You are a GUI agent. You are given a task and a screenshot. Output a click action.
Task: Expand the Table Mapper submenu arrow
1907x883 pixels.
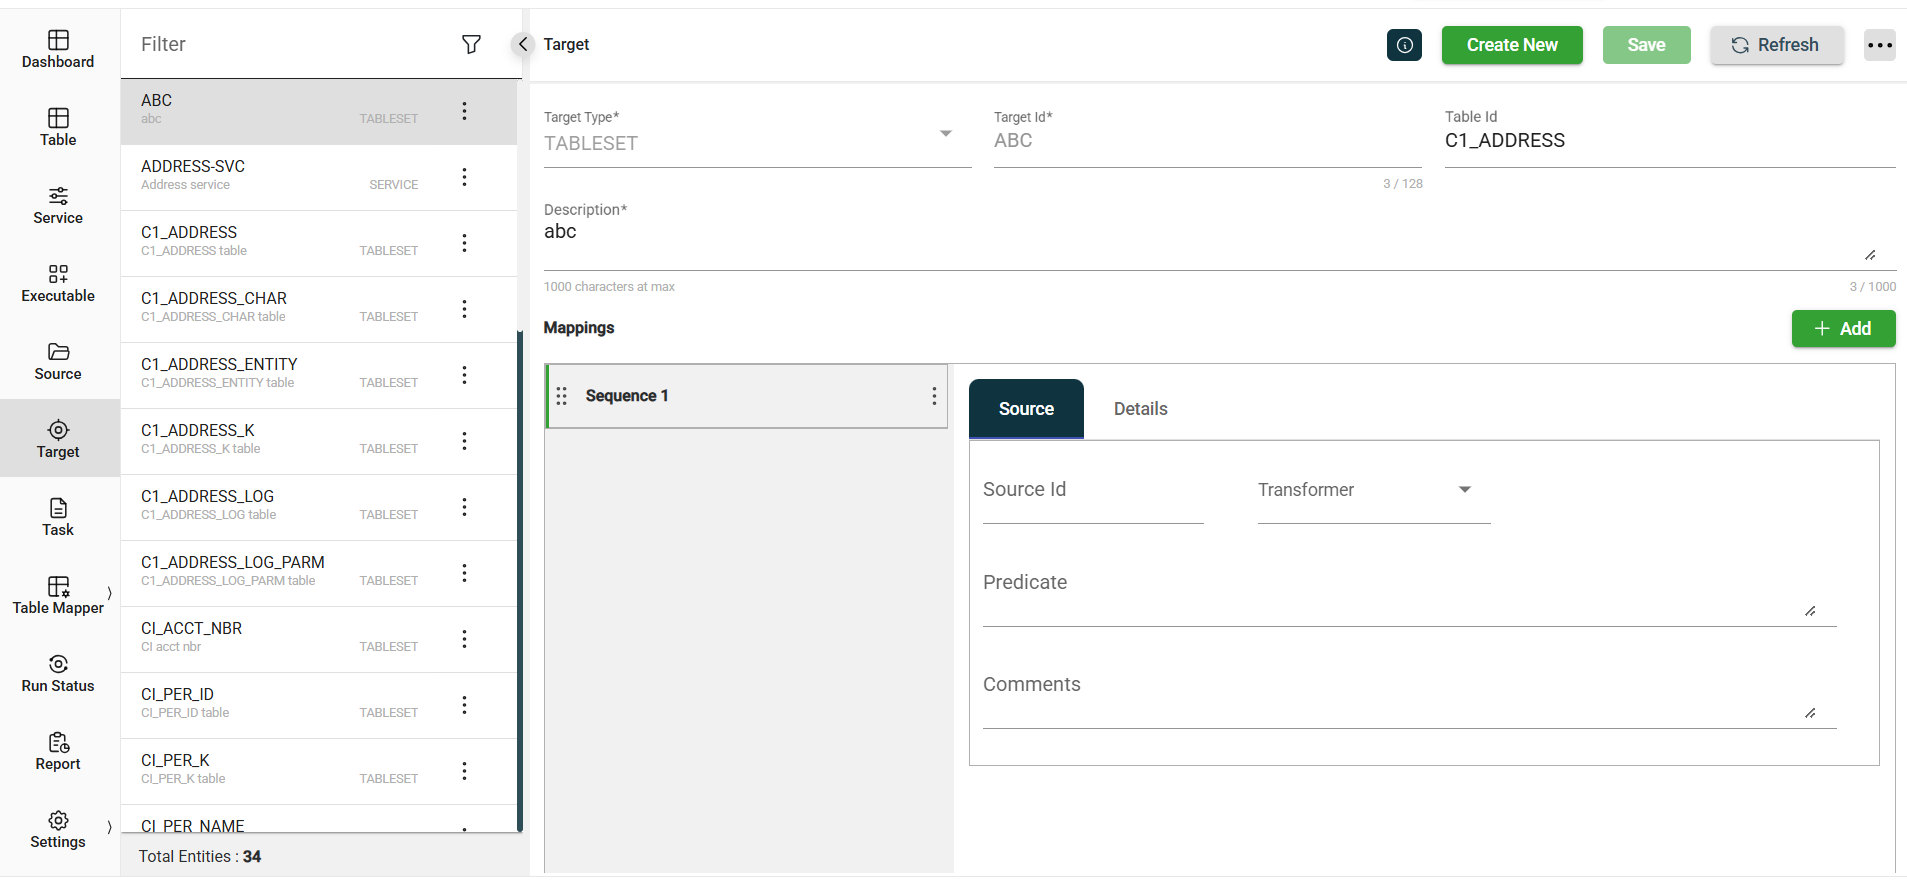[x=109, y=593]
